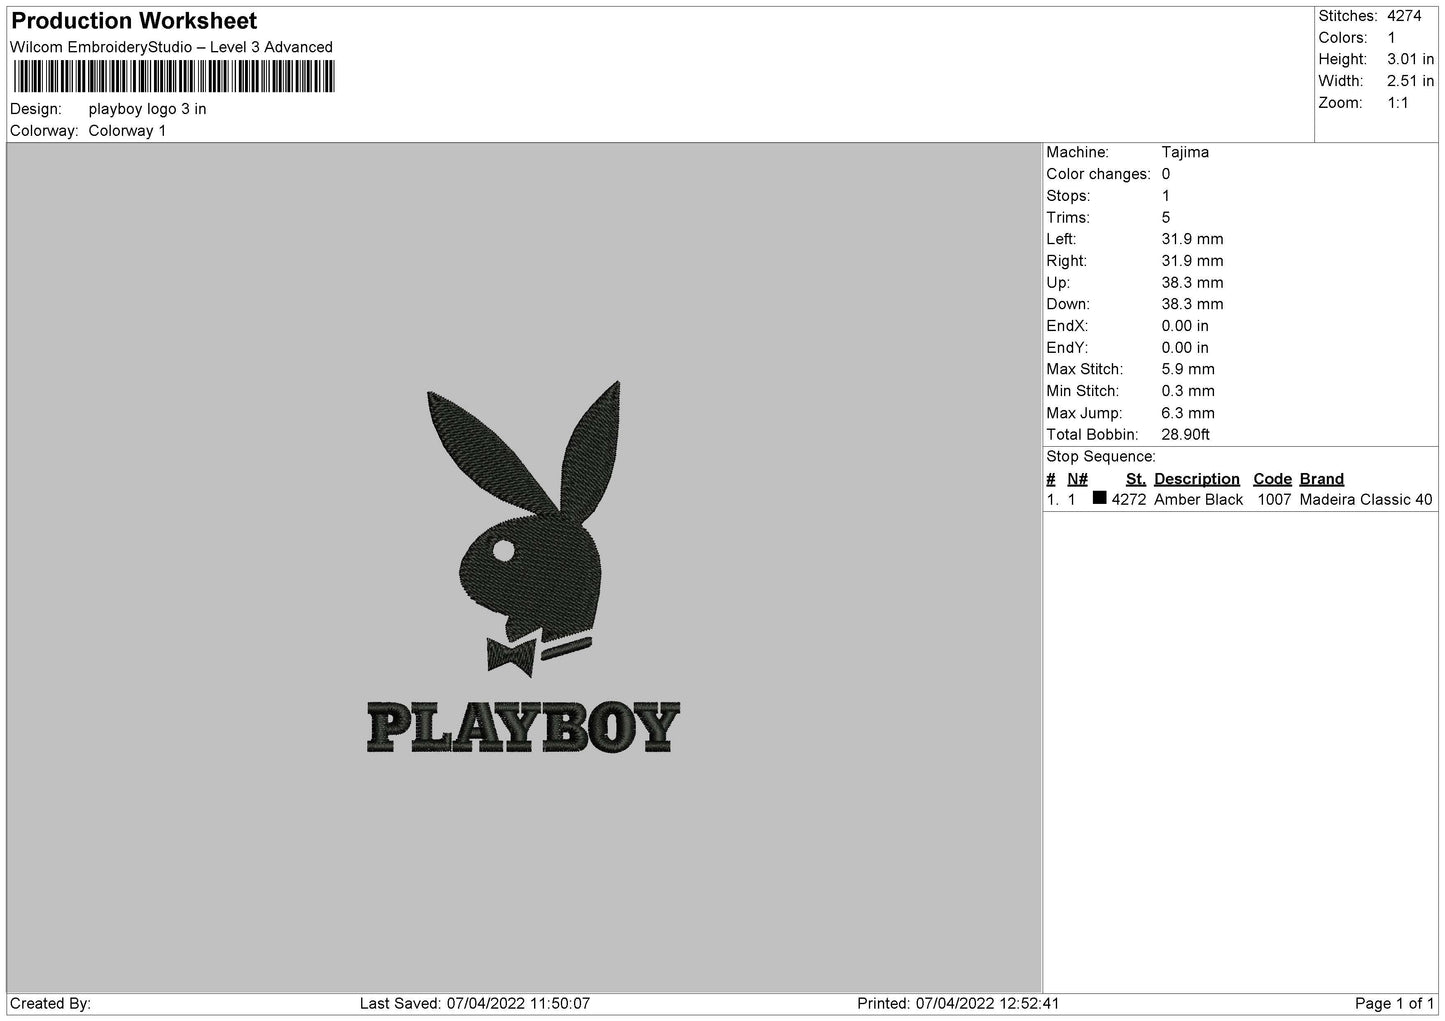Click the Width value 2.51 in
1445x1021 pixels.
(1410, 81)
